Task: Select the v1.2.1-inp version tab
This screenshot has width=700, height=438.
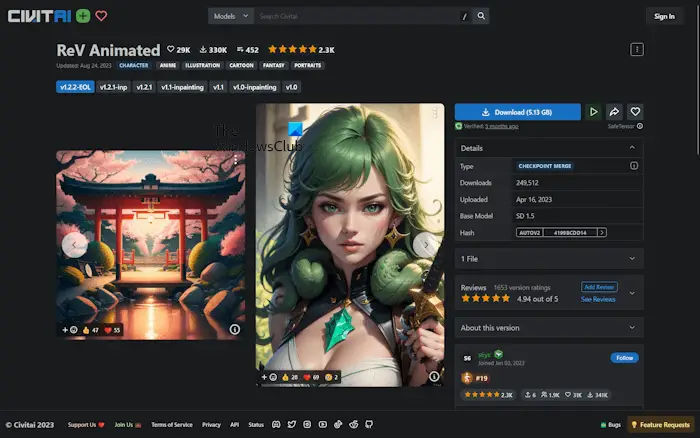Action: coord(113,87)
